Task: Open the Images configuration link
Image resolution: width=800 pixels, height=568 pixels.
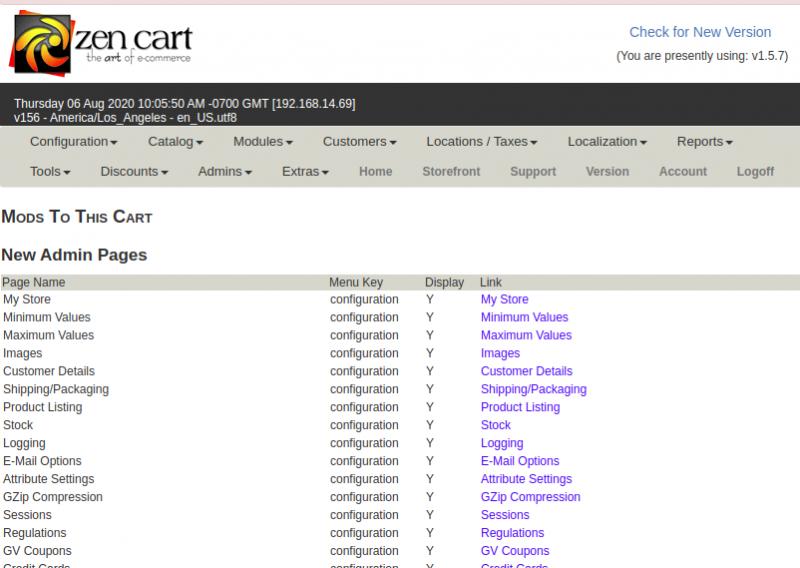Action: tap(500, 353)
